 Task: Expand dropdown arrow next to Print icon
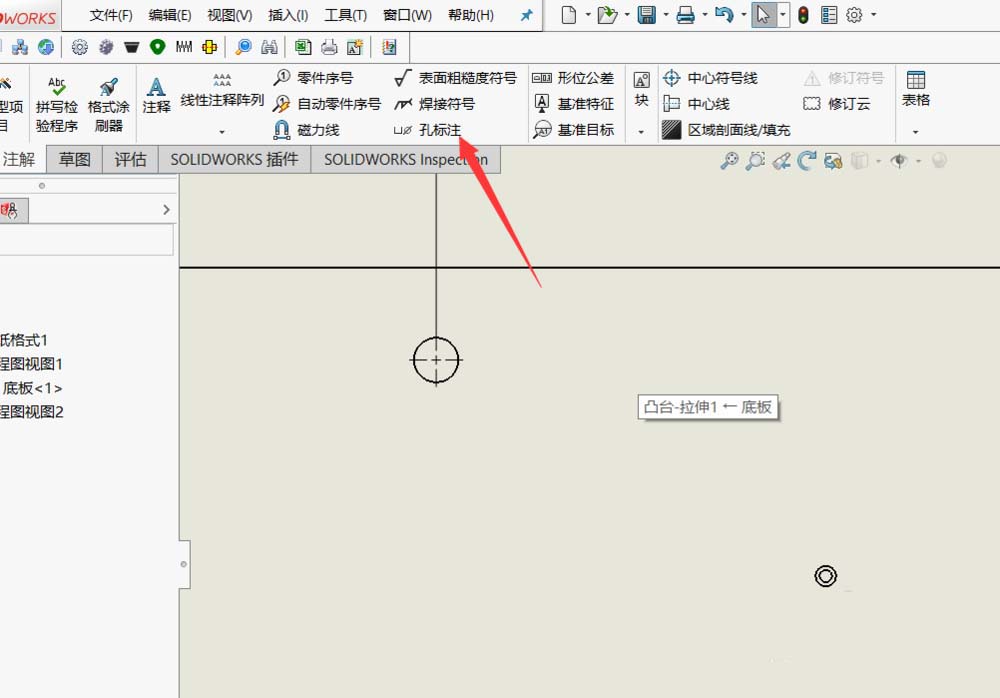(705, 15)
